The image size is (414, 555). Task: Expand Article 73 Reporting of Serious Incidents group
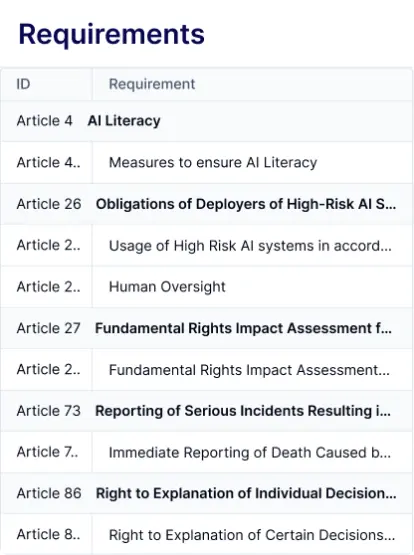207,411
